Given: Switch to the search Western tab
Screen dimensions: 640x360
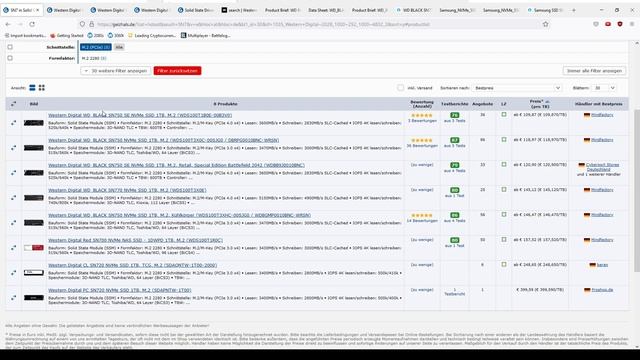Looking at the screenshot, I should point(239,10).
